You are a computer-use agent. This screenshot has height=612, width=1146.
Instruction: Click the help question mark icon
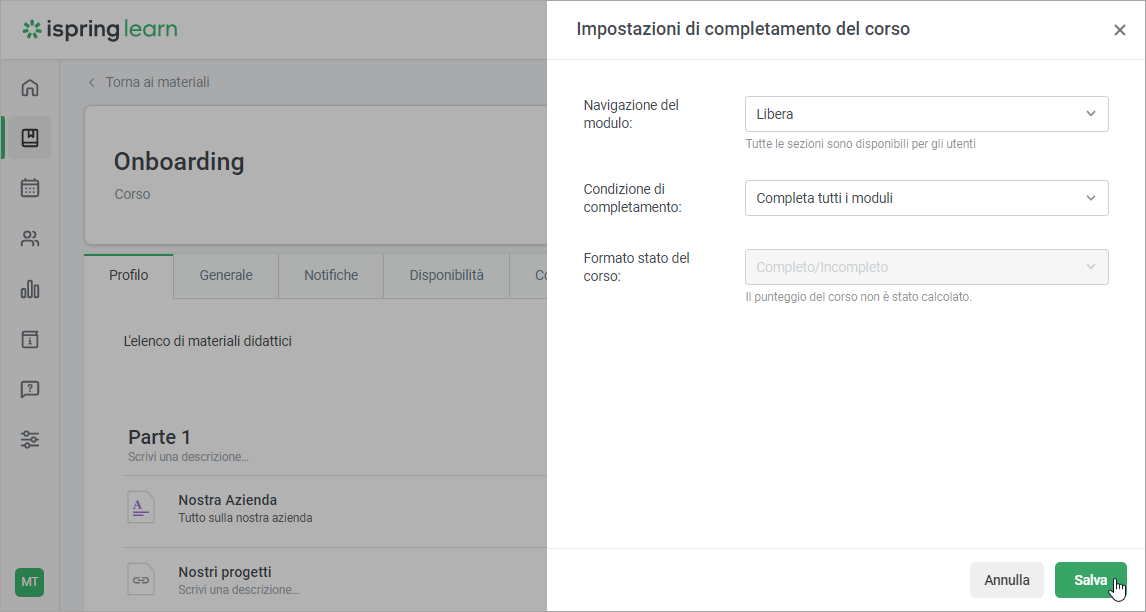tap(30, 390)
